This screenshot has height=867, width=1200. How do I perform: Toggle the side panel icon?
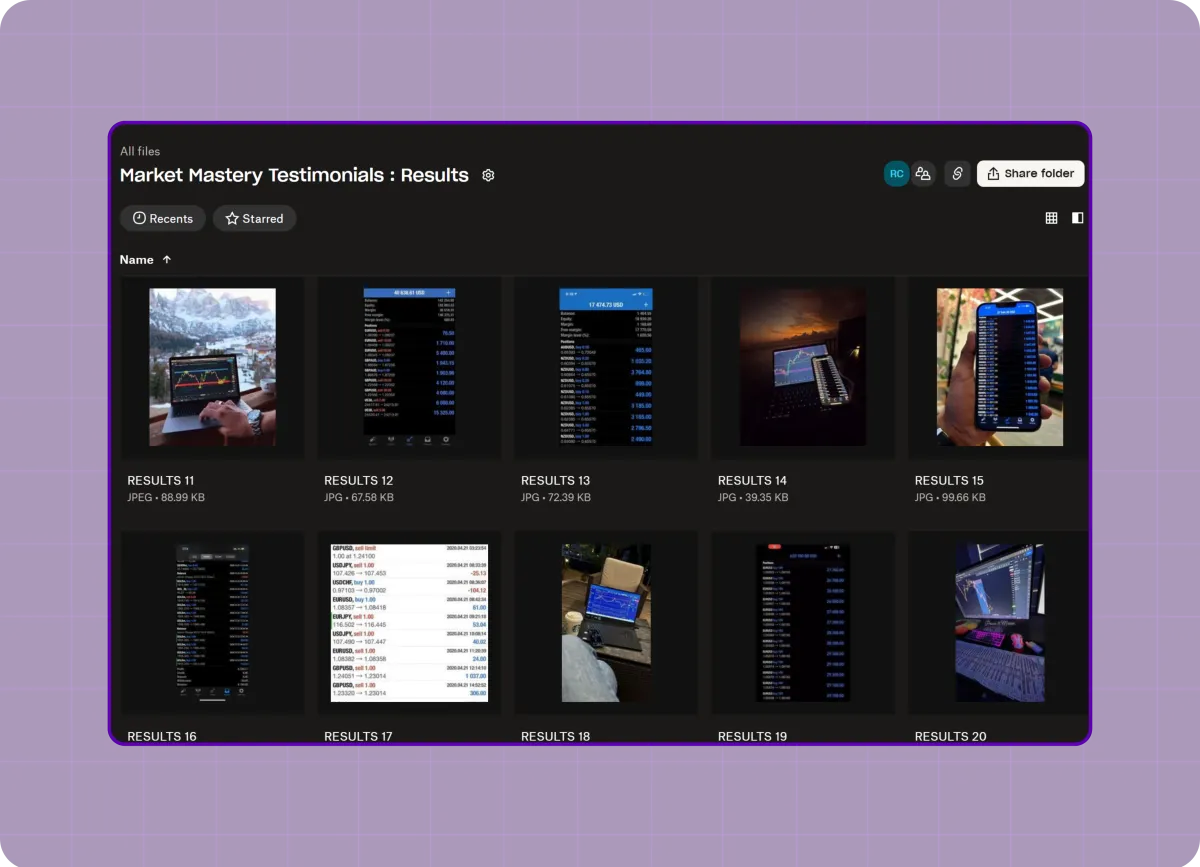(x=1077, y=218)
